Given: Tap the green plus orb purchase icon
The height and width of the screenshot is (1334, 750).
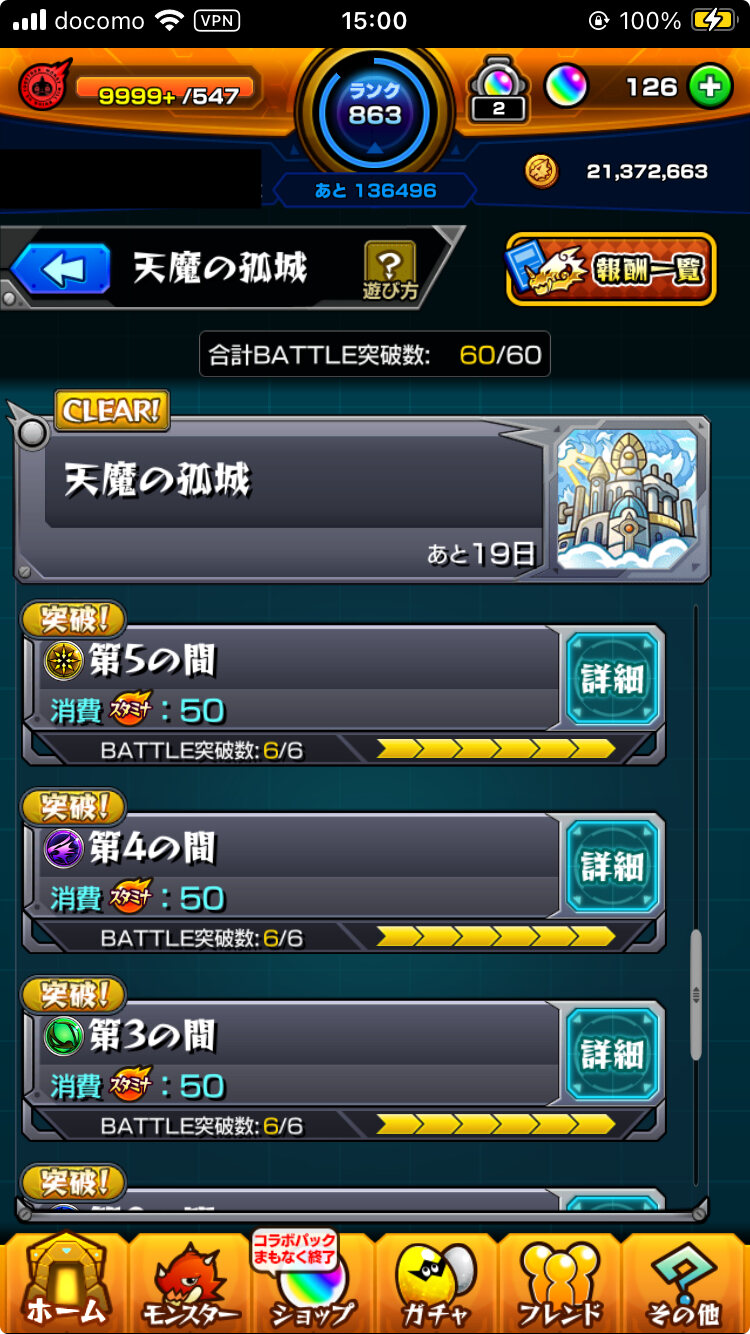Looking at the screenshot, I should [x=709, y=88].
